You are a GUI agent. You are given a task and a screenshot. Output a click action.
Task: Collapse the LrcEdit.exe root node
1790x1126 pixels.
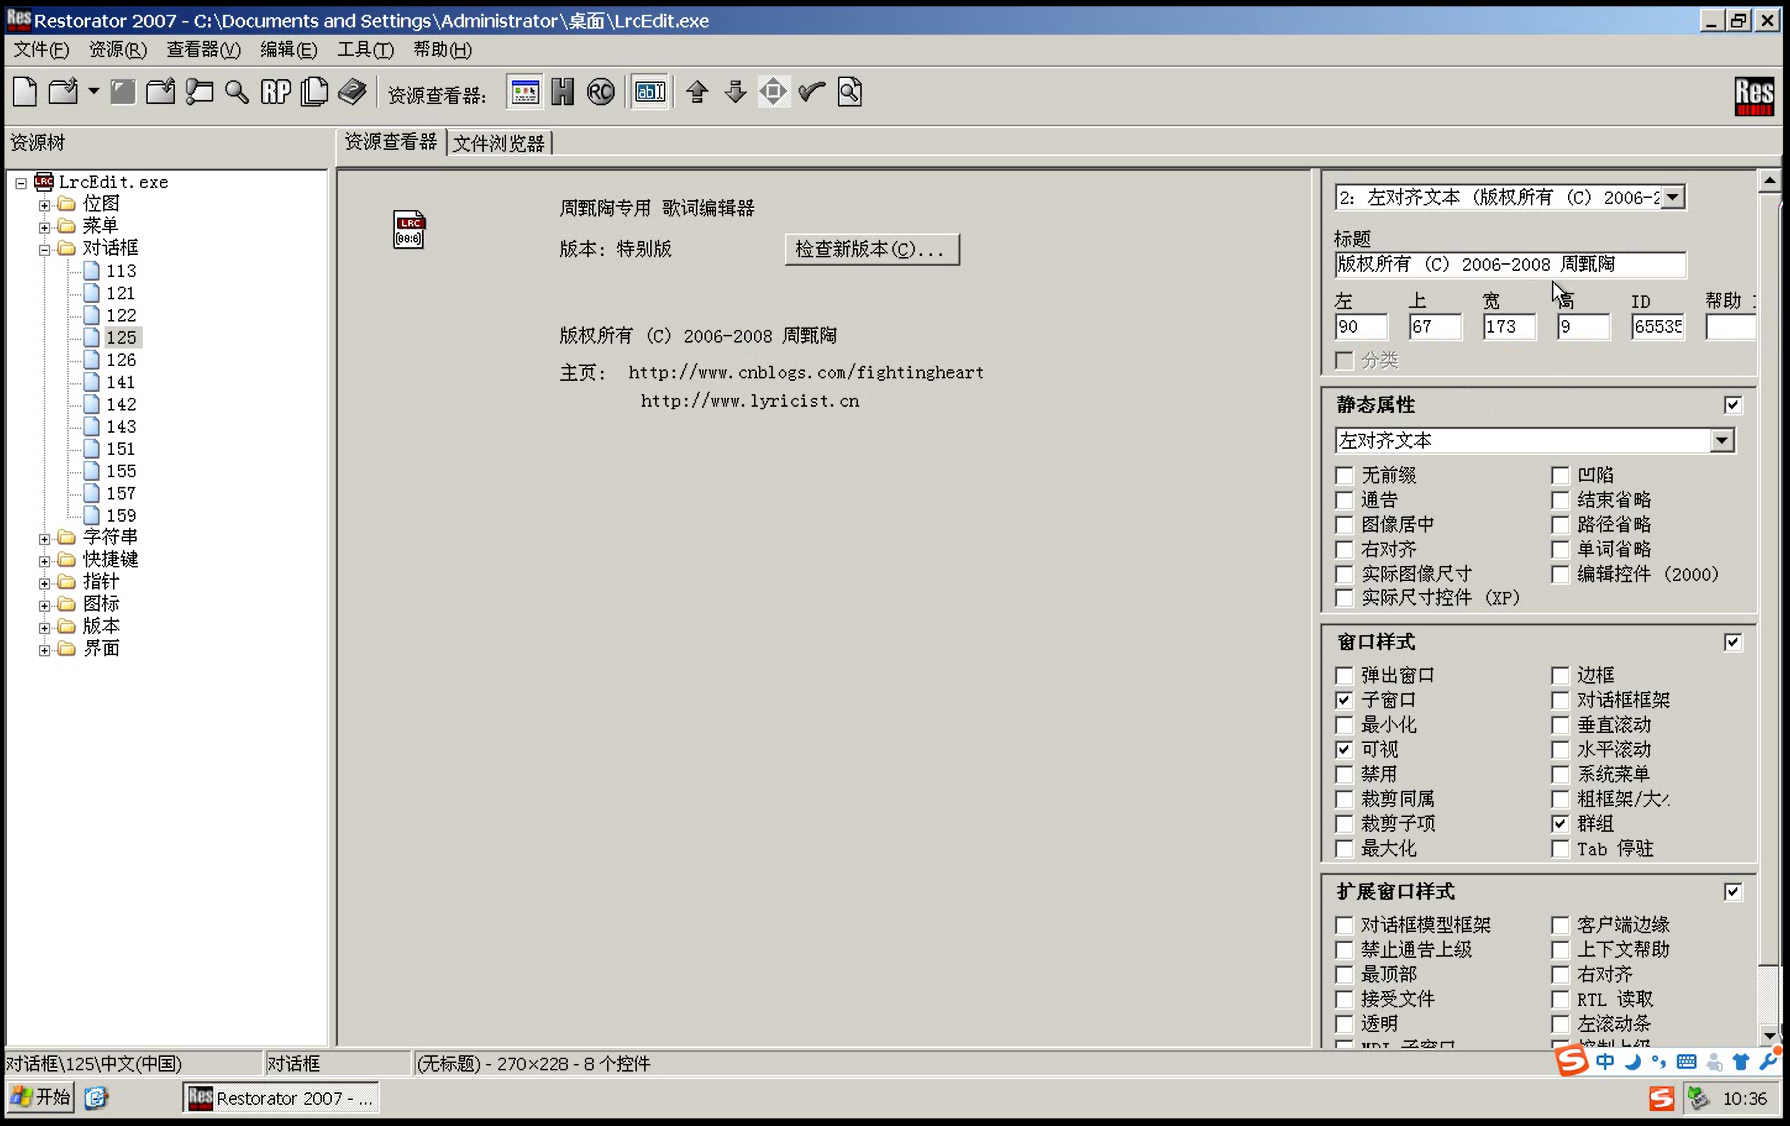[21, 183]
